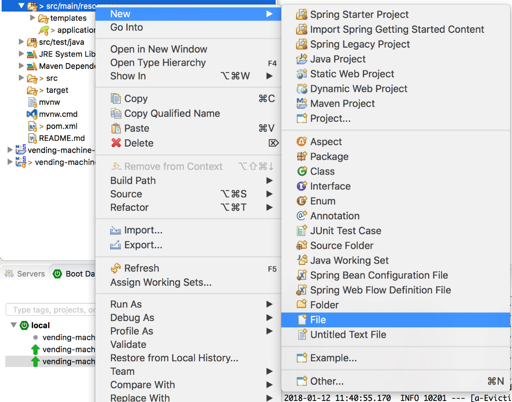Switch to the Servers tab
The image size is (512, 402).
pyautogui.click(x=25, y=274)
